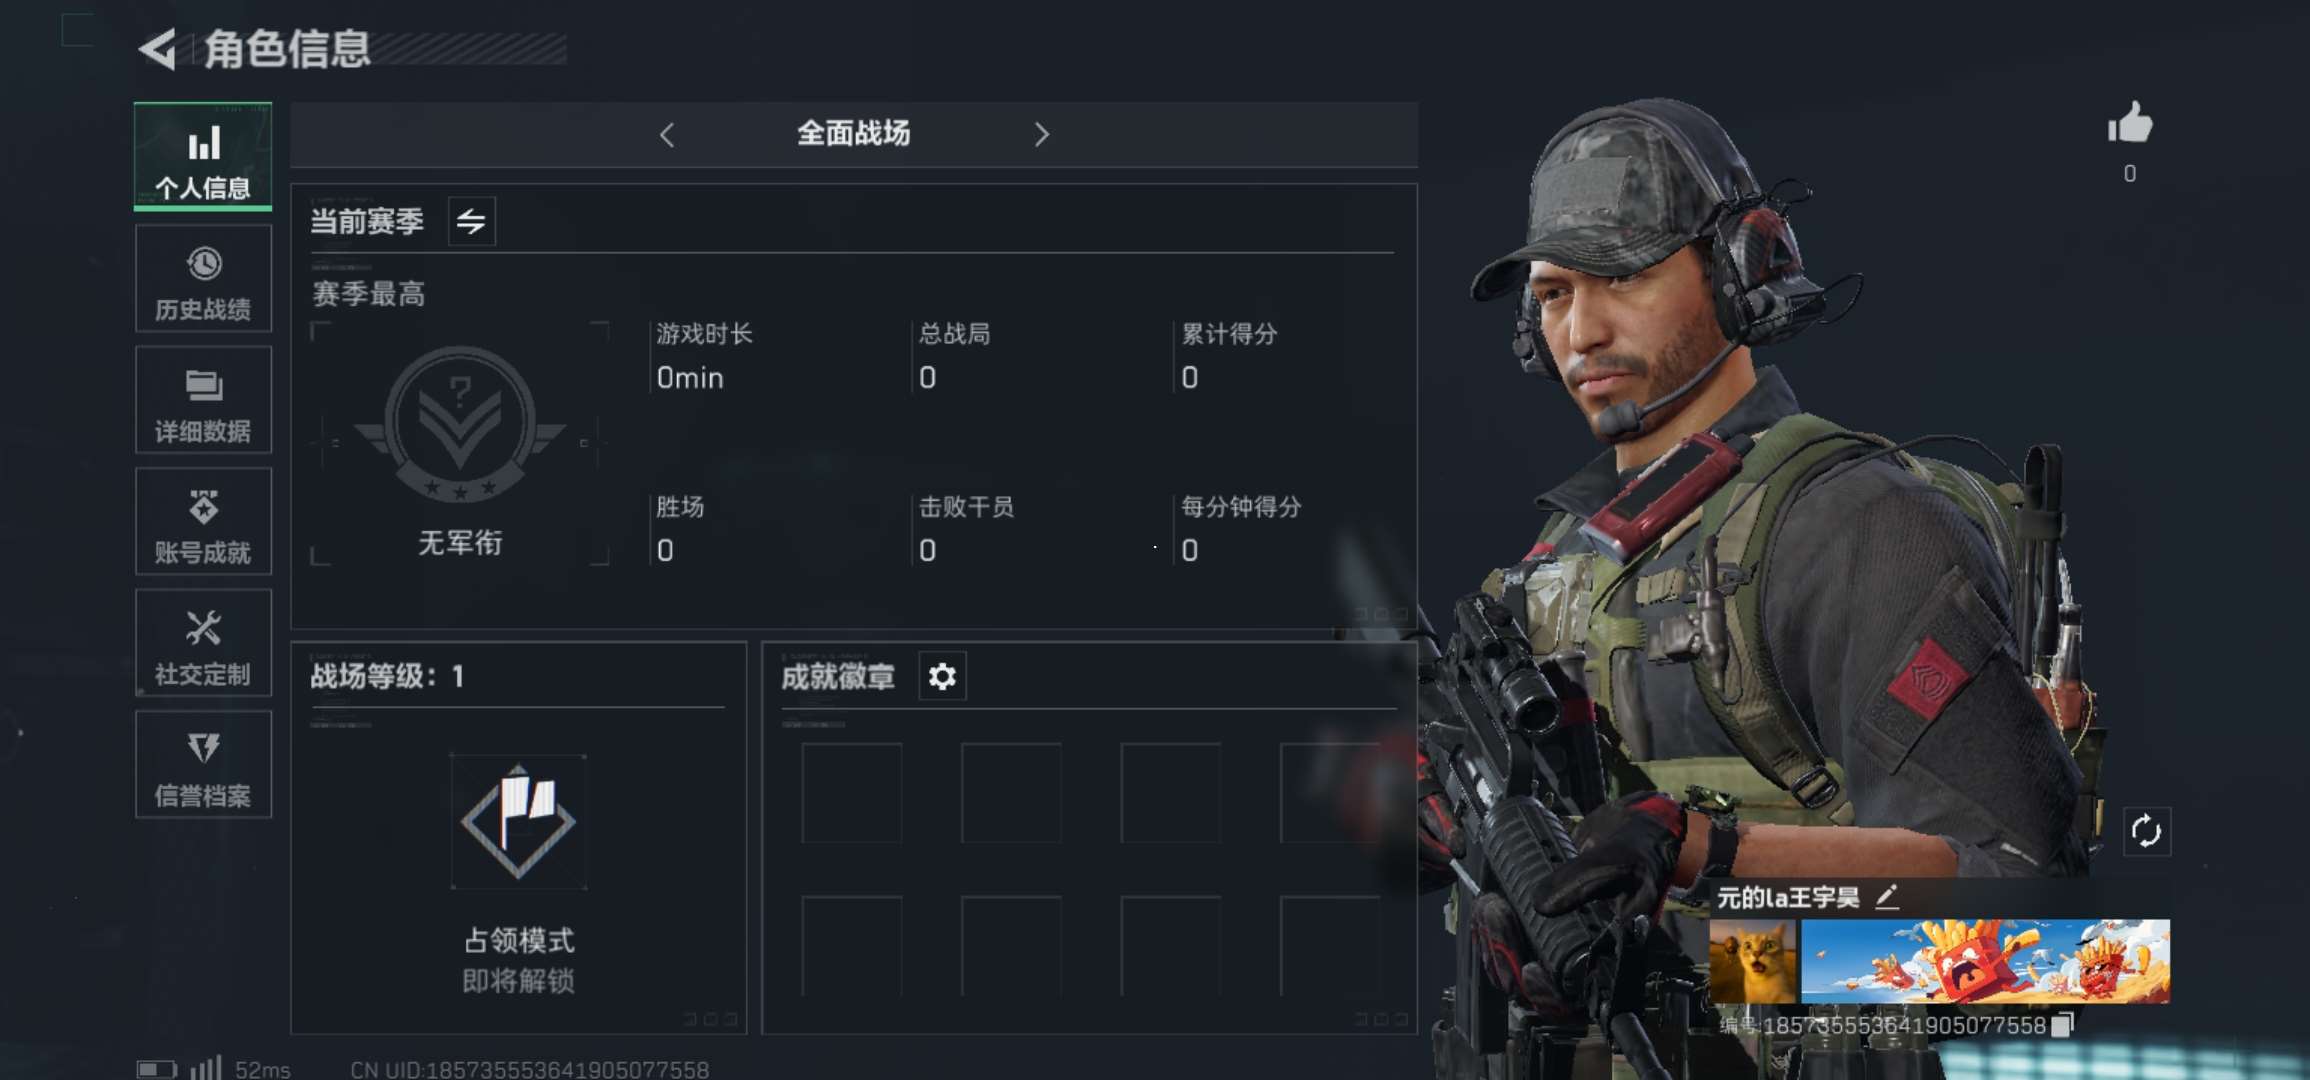Select the 详细数据 sidebar icon
This screenshot has height=1080, width=2310.
click(x=203, y=400)
